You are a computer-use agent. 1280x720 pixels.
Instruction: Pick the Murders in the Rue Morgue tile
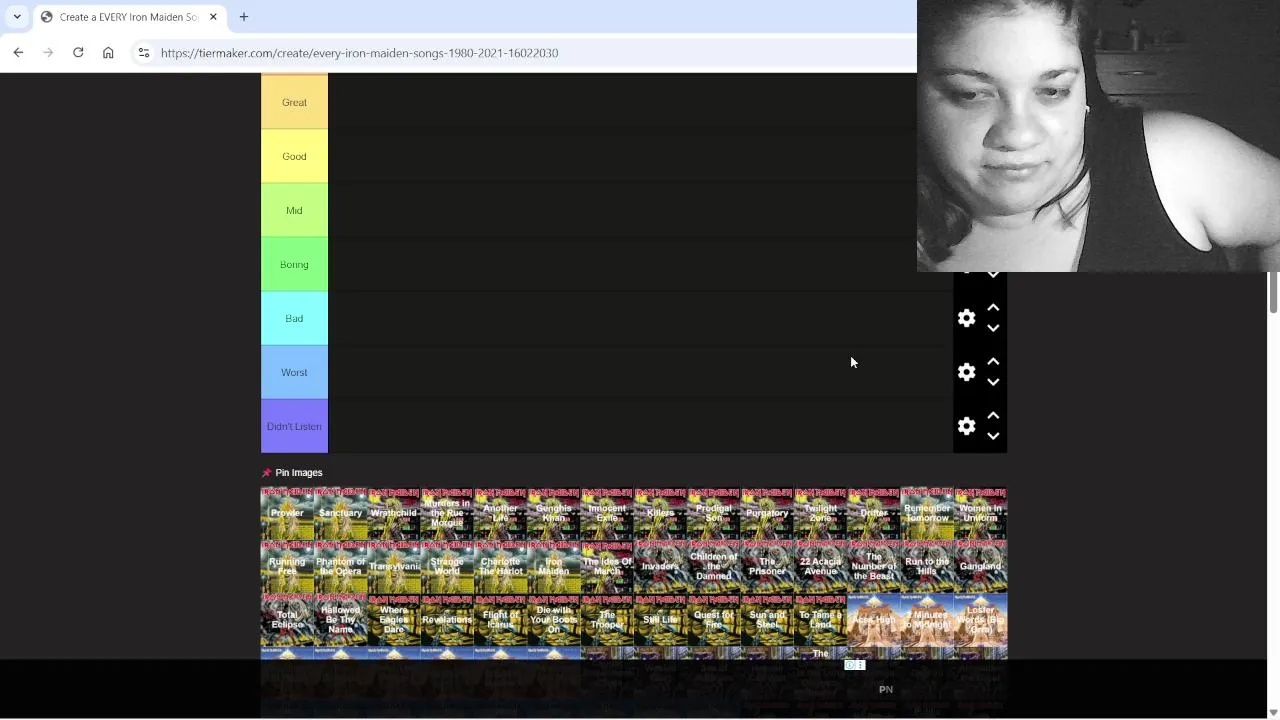point(447,514)
